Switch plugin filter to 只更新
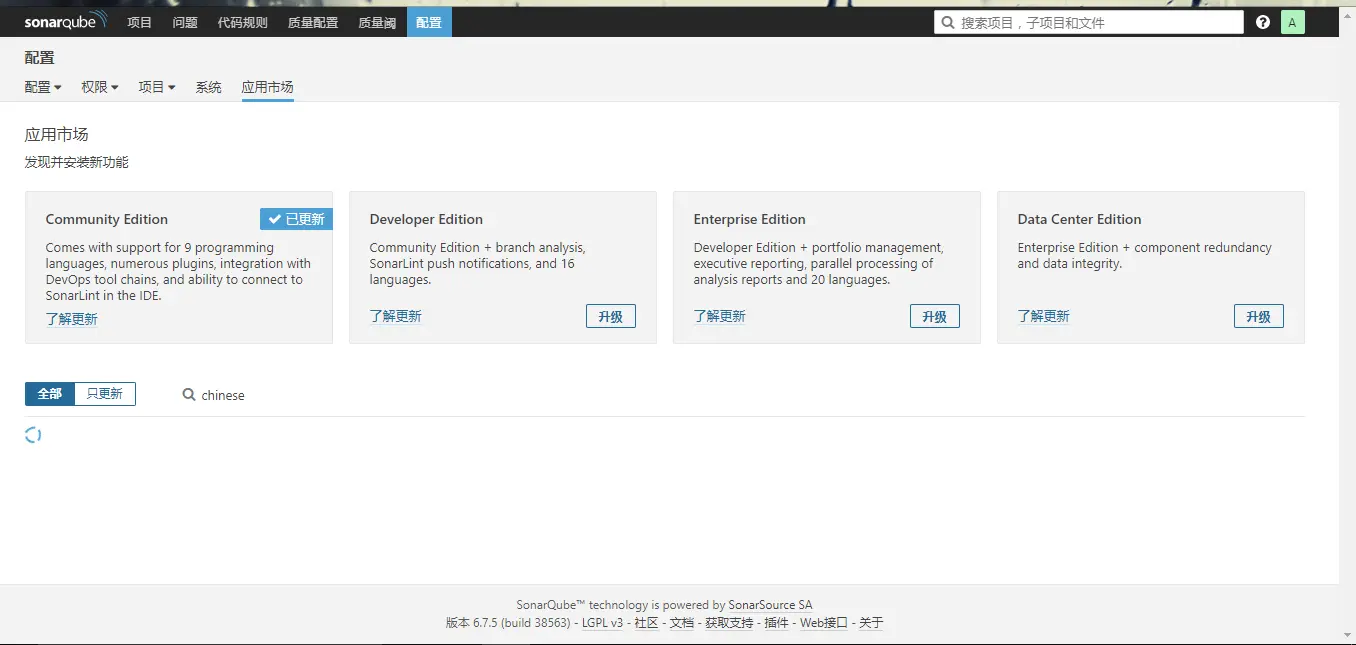Viewport: 1356px width, 645px height. [x=104, y=393]
